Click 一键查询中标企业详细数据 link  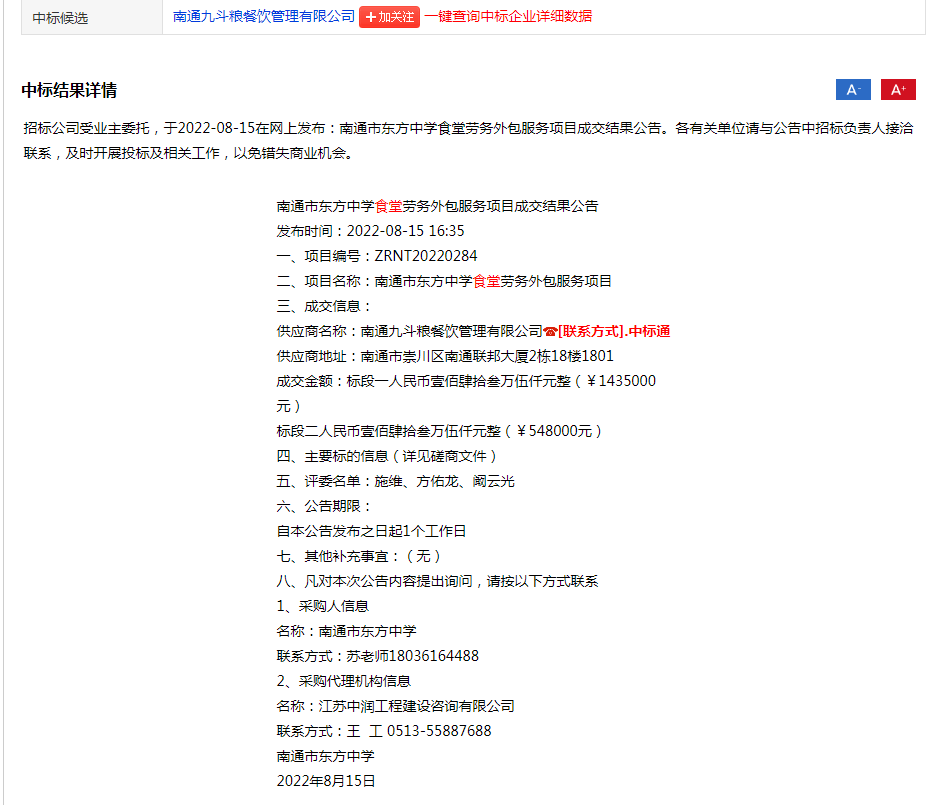click(x=508, y=17)
